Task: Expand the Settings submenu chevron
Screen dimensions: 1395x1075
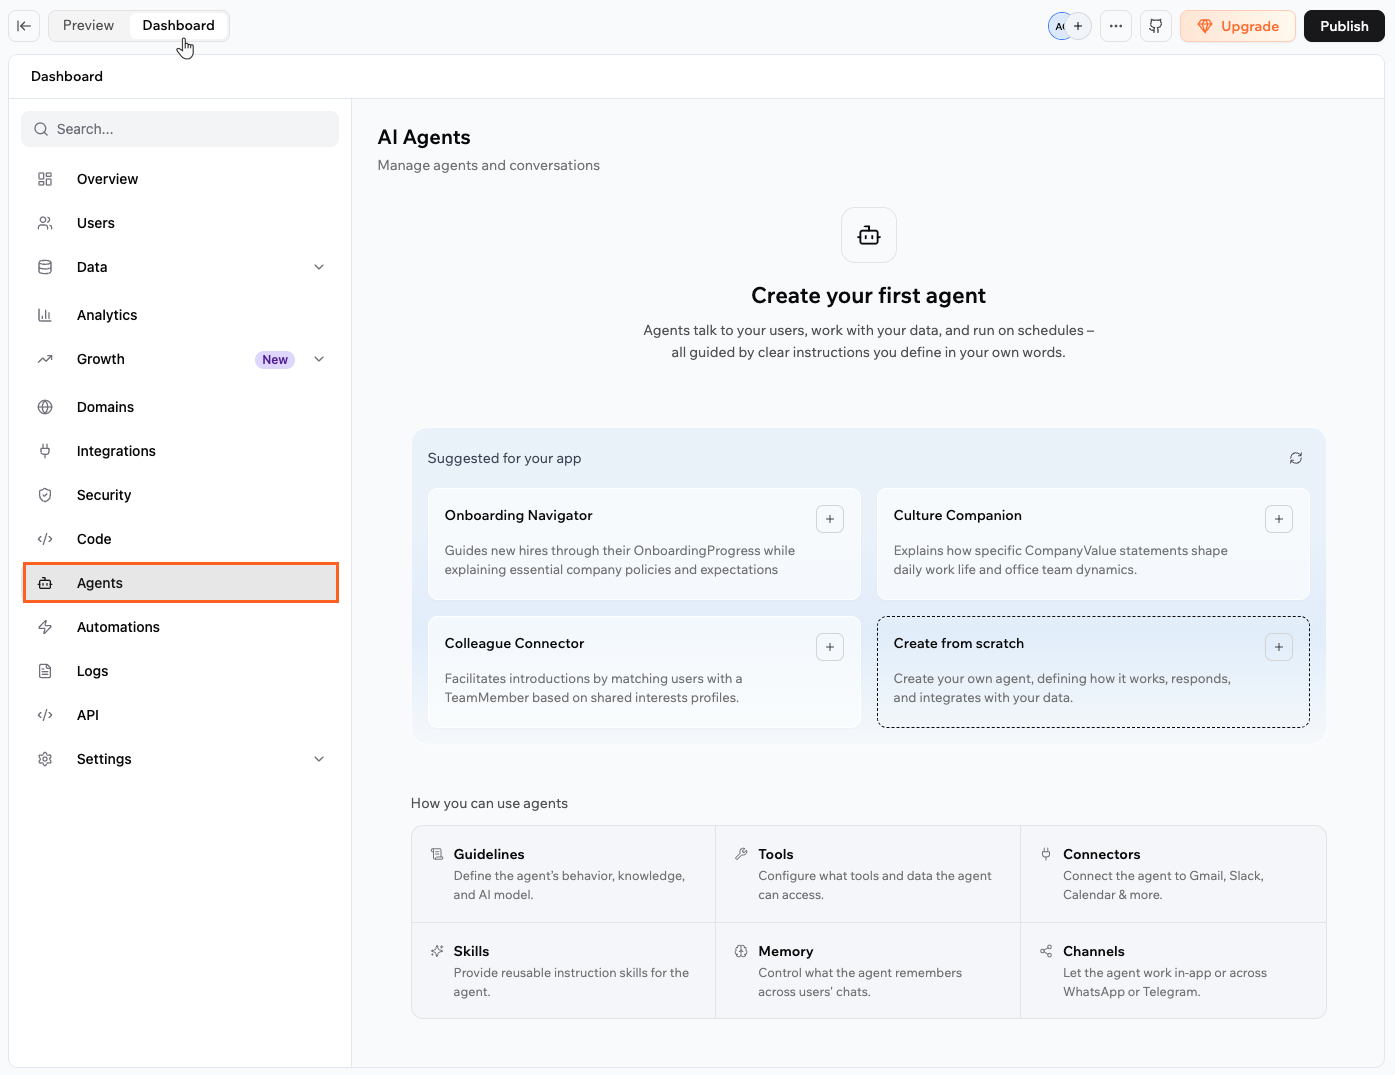Action: click(x=319, y=759)
